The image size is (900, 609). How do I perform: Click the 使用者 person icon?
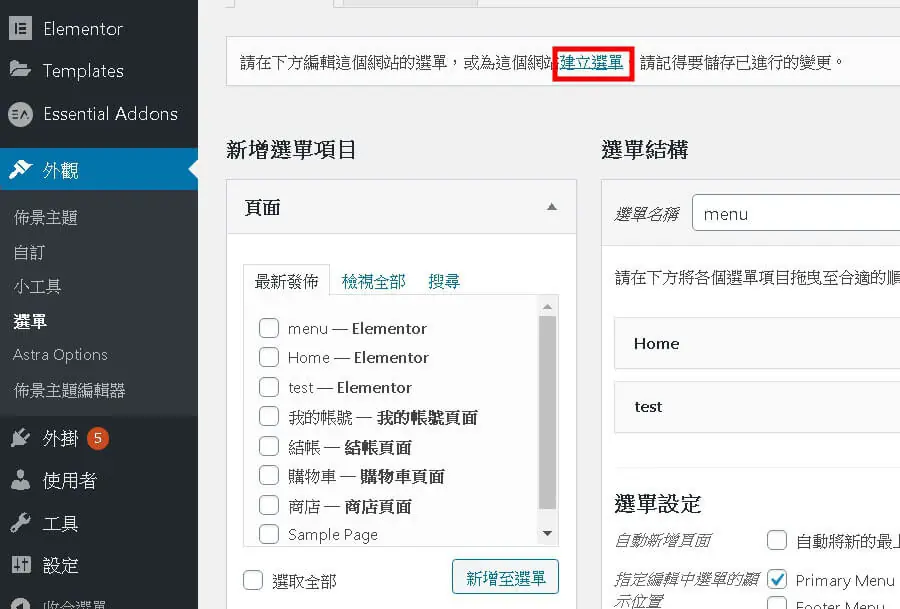coord(20,480)
